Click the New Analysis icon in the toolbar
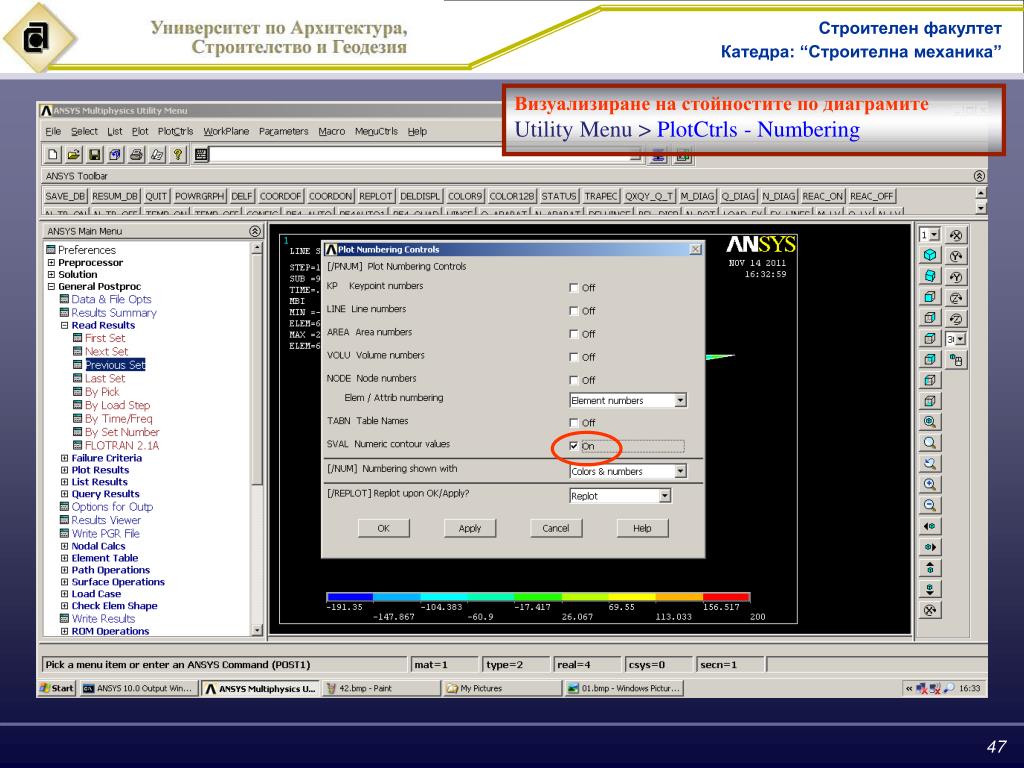Image resolution: width=1024 pixels, height=768 pixels. (53, 154)
